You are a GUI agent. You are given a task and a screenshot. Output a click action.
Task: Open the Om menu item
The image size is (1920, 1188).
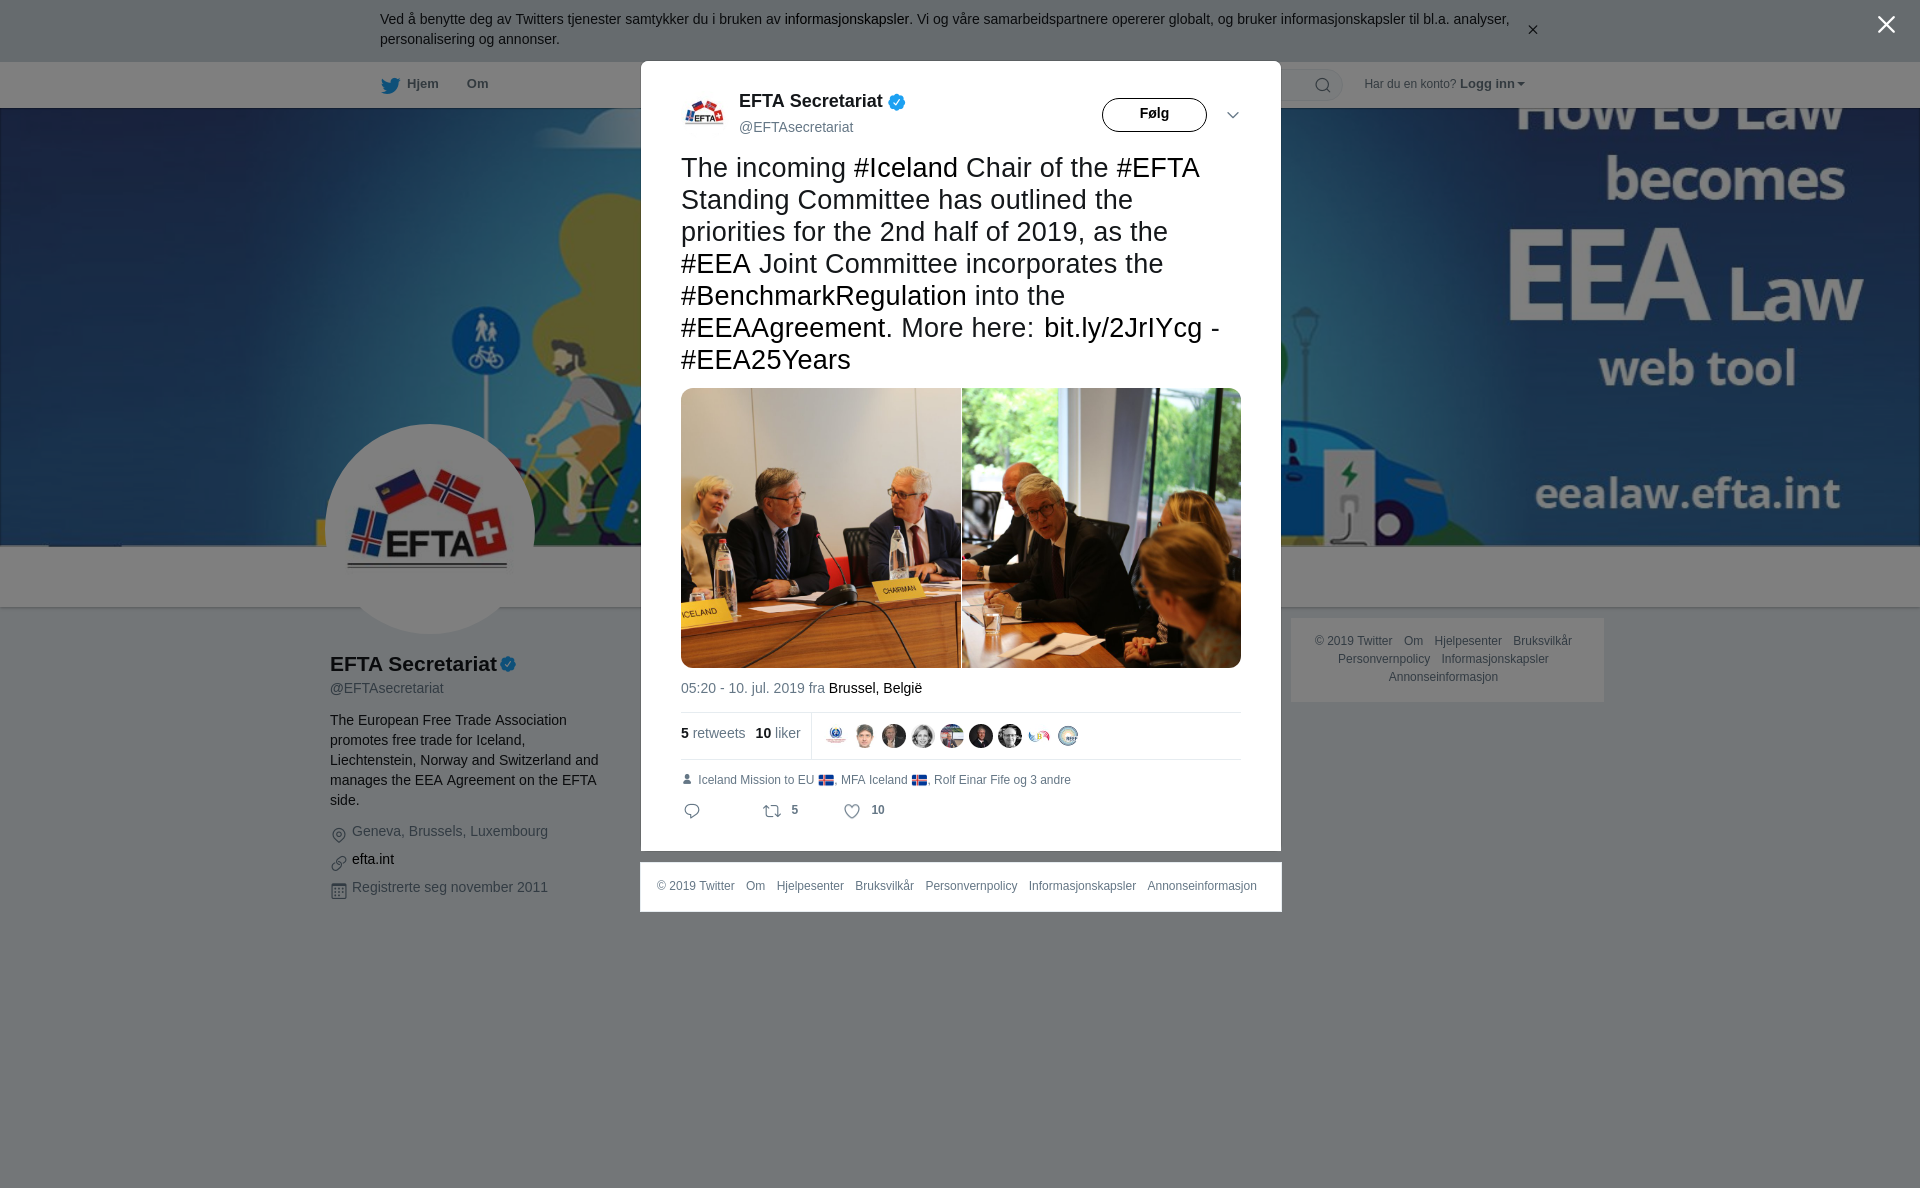click(x=478, y=84)
